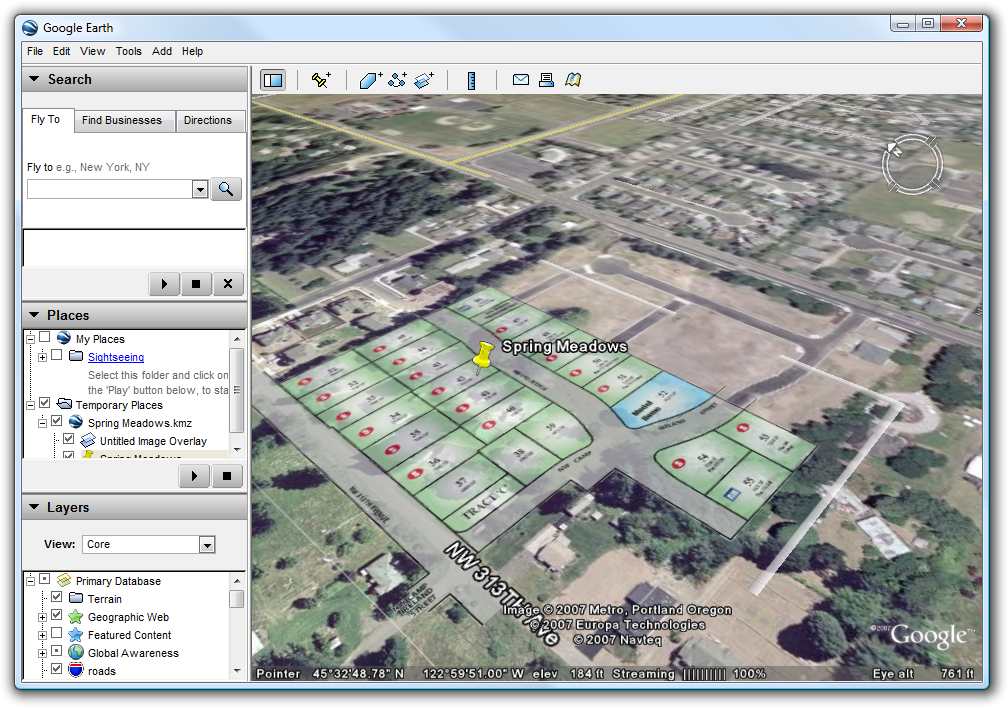Screen dimensions: 1008x708
Task: Toggle the Sightseeing checkbox
Action: click(57, 355)
